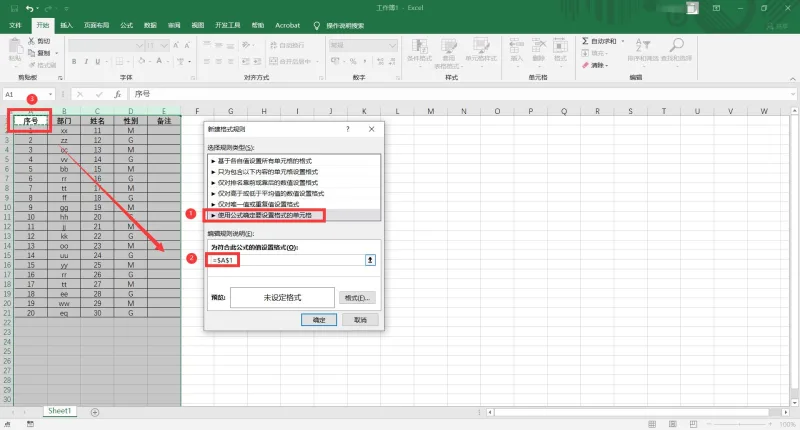Image resolution: width=800 pixels, height=430 pixels.
Task: Click the 格式刷 (Format Painter) icon
Action: [x=32, y=65]
